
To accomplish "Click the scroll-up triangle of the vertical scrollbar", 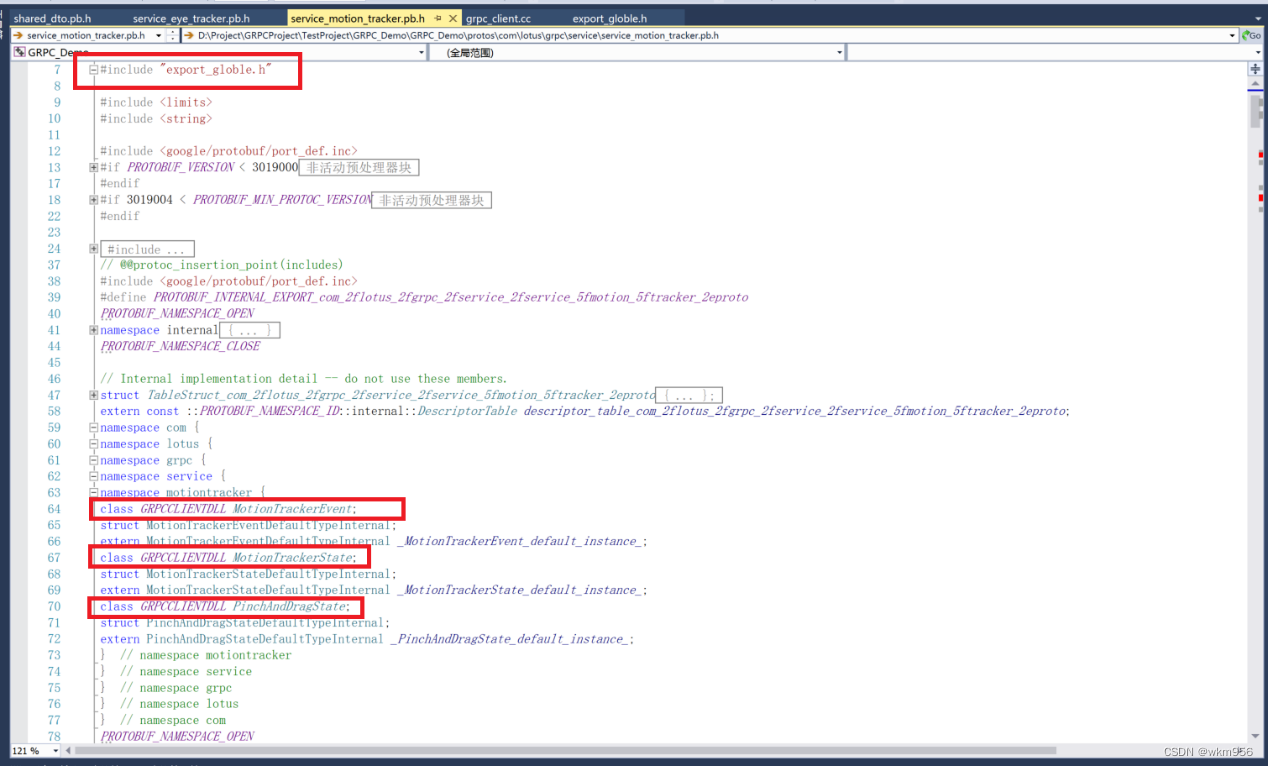I will tap(1255, 83).
